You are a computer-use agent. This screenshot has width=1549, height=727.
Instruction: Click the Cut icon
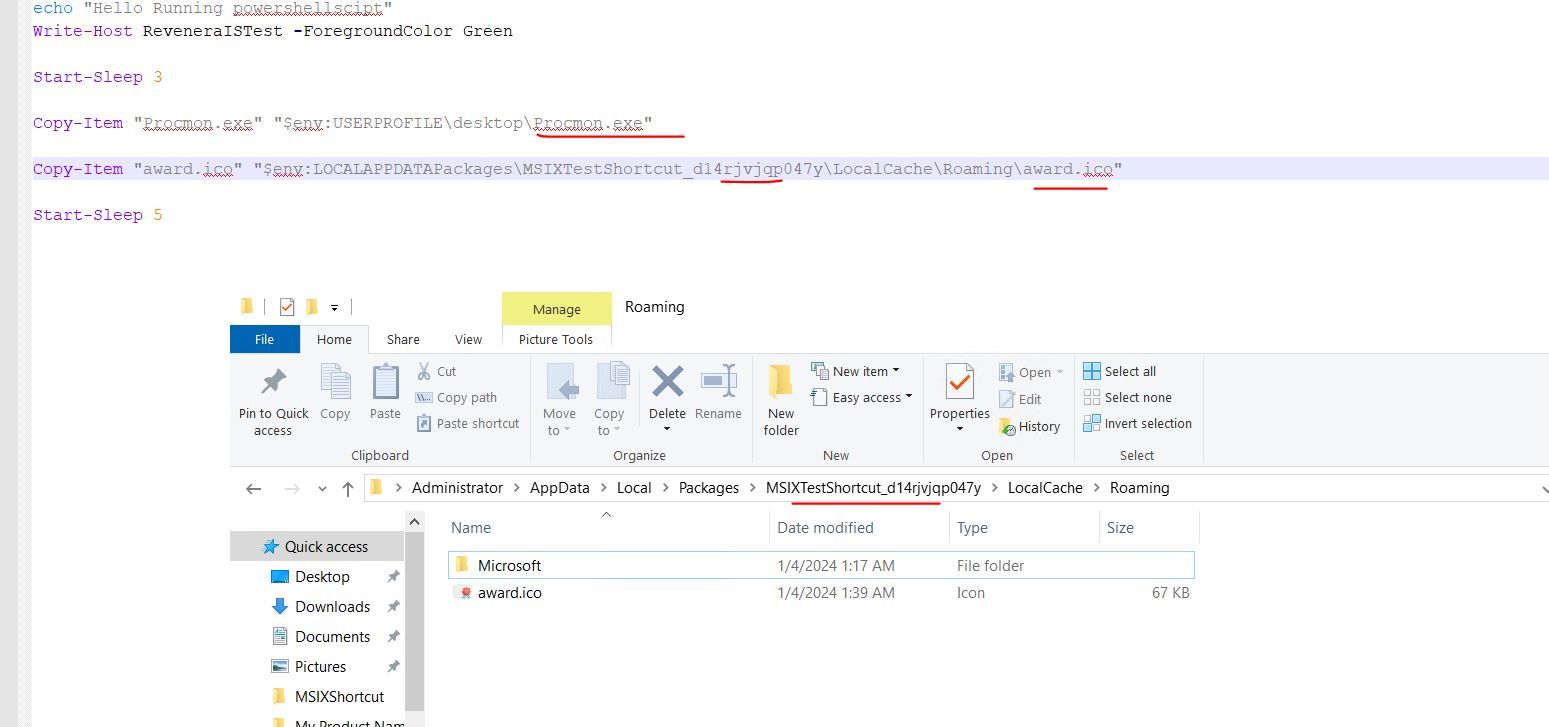[437, 371]
